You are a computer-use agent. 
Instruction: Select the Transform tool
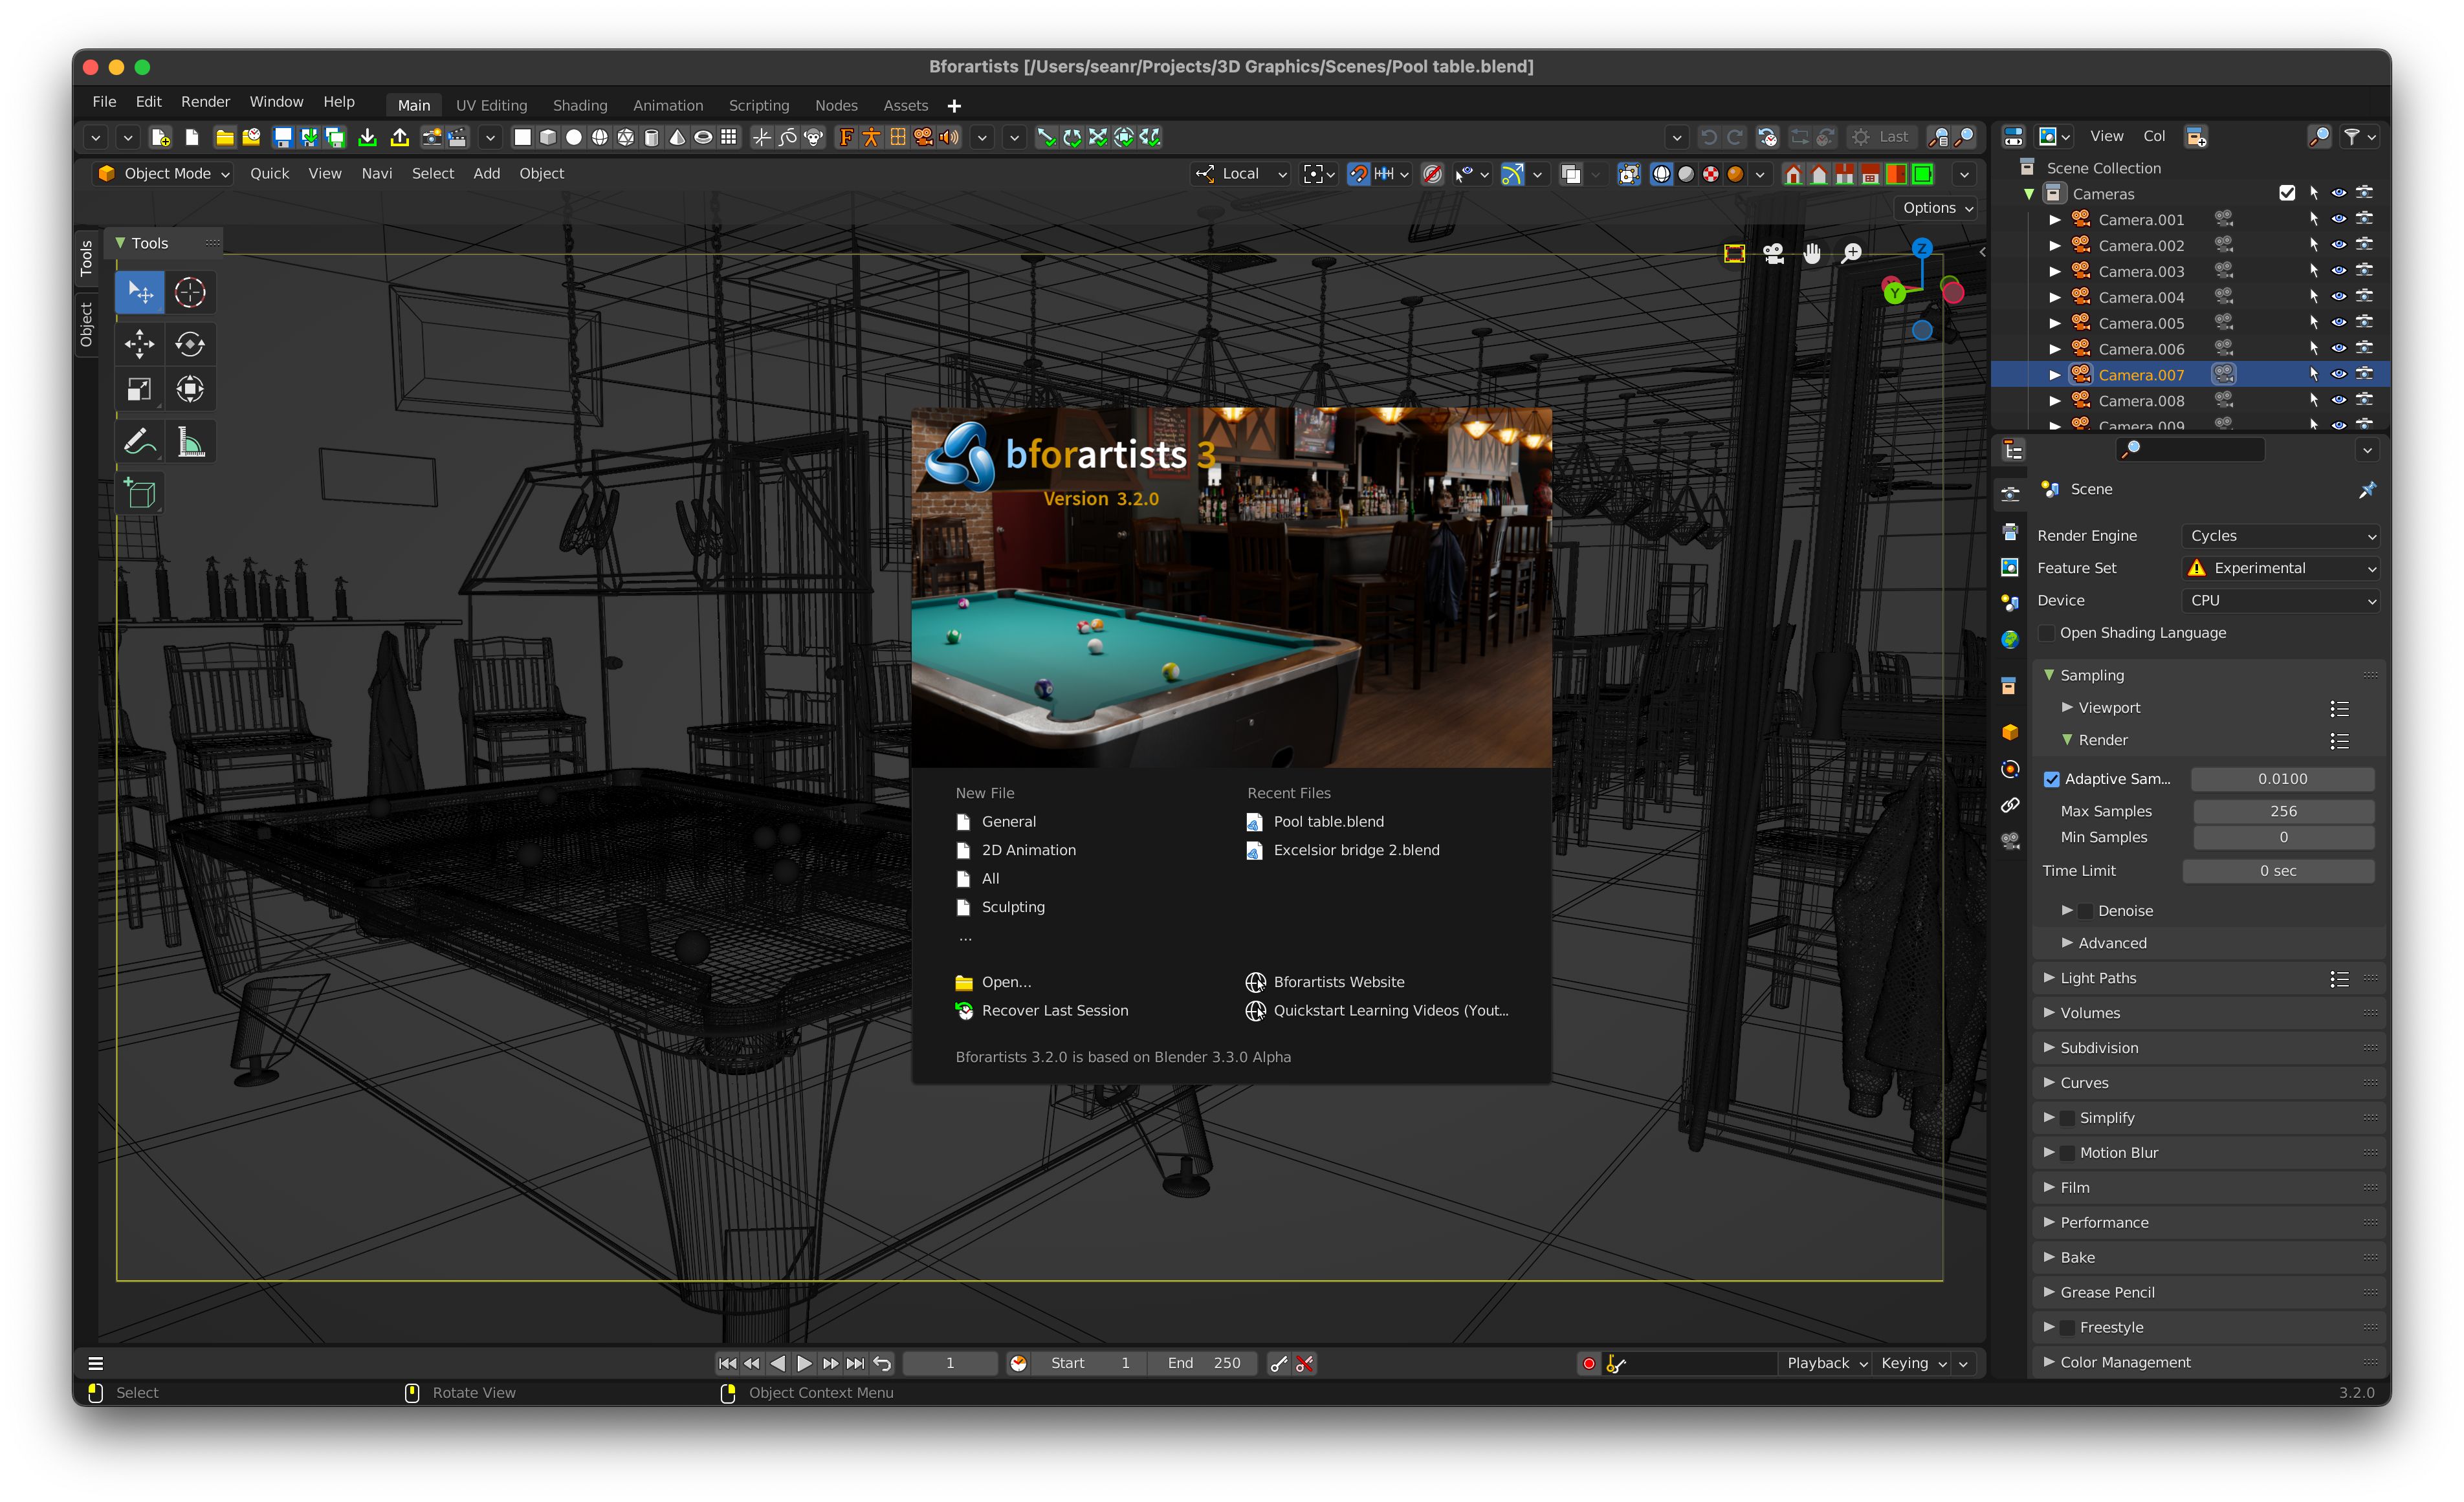point(190,389)
